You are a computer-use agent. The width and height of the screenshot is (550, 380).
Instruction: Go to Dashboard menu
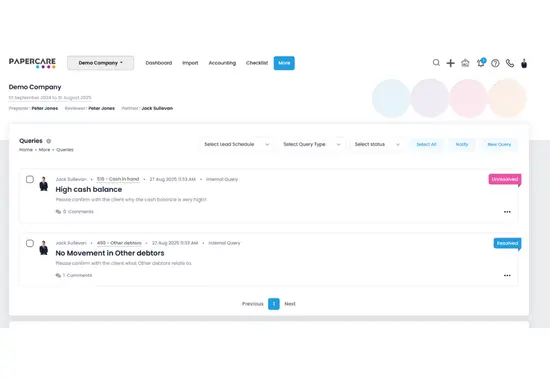159,63
